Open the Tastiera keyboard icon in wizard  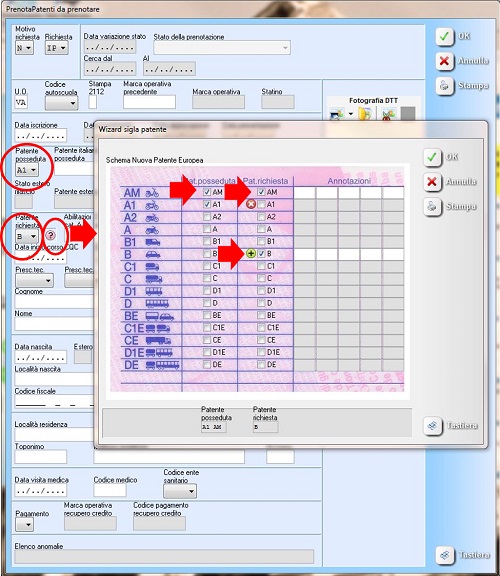point(432,426)
